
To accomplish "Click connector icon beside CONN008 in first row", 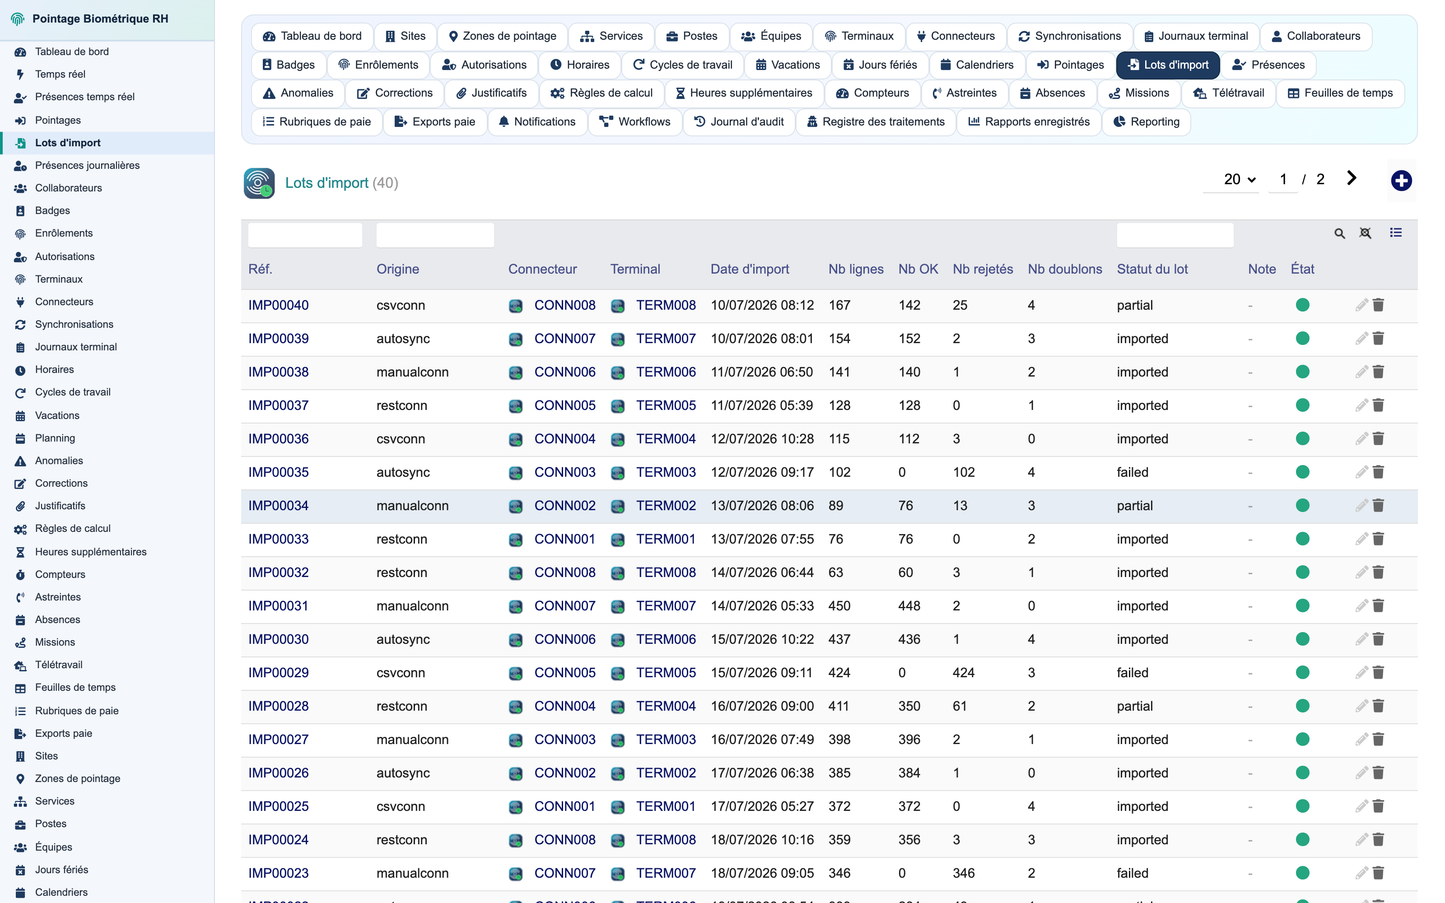I will point(516,306).
